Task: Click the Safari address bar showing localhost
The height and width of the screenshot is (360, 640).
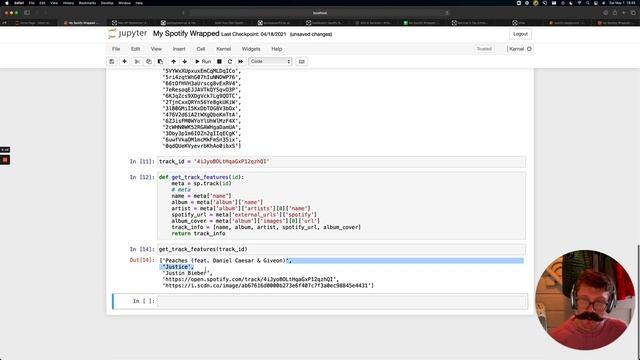Action: click(x=320, y=13)
